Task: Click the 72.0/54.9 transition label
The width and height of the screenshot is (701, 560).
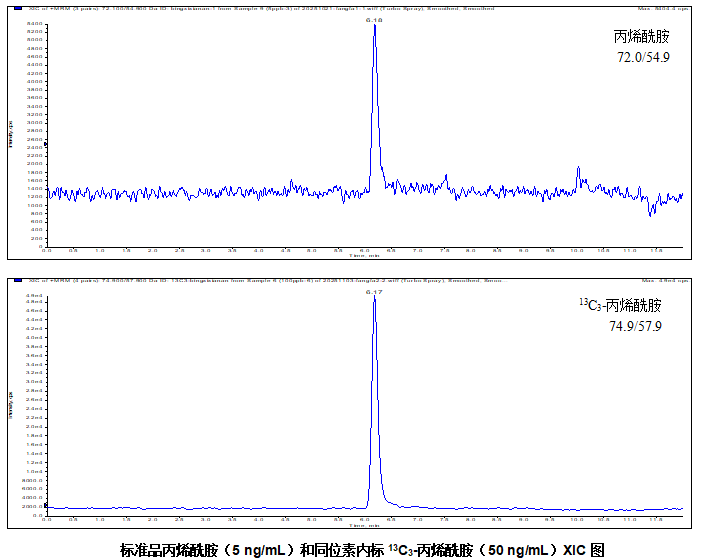Action: [x=643, y=58]
